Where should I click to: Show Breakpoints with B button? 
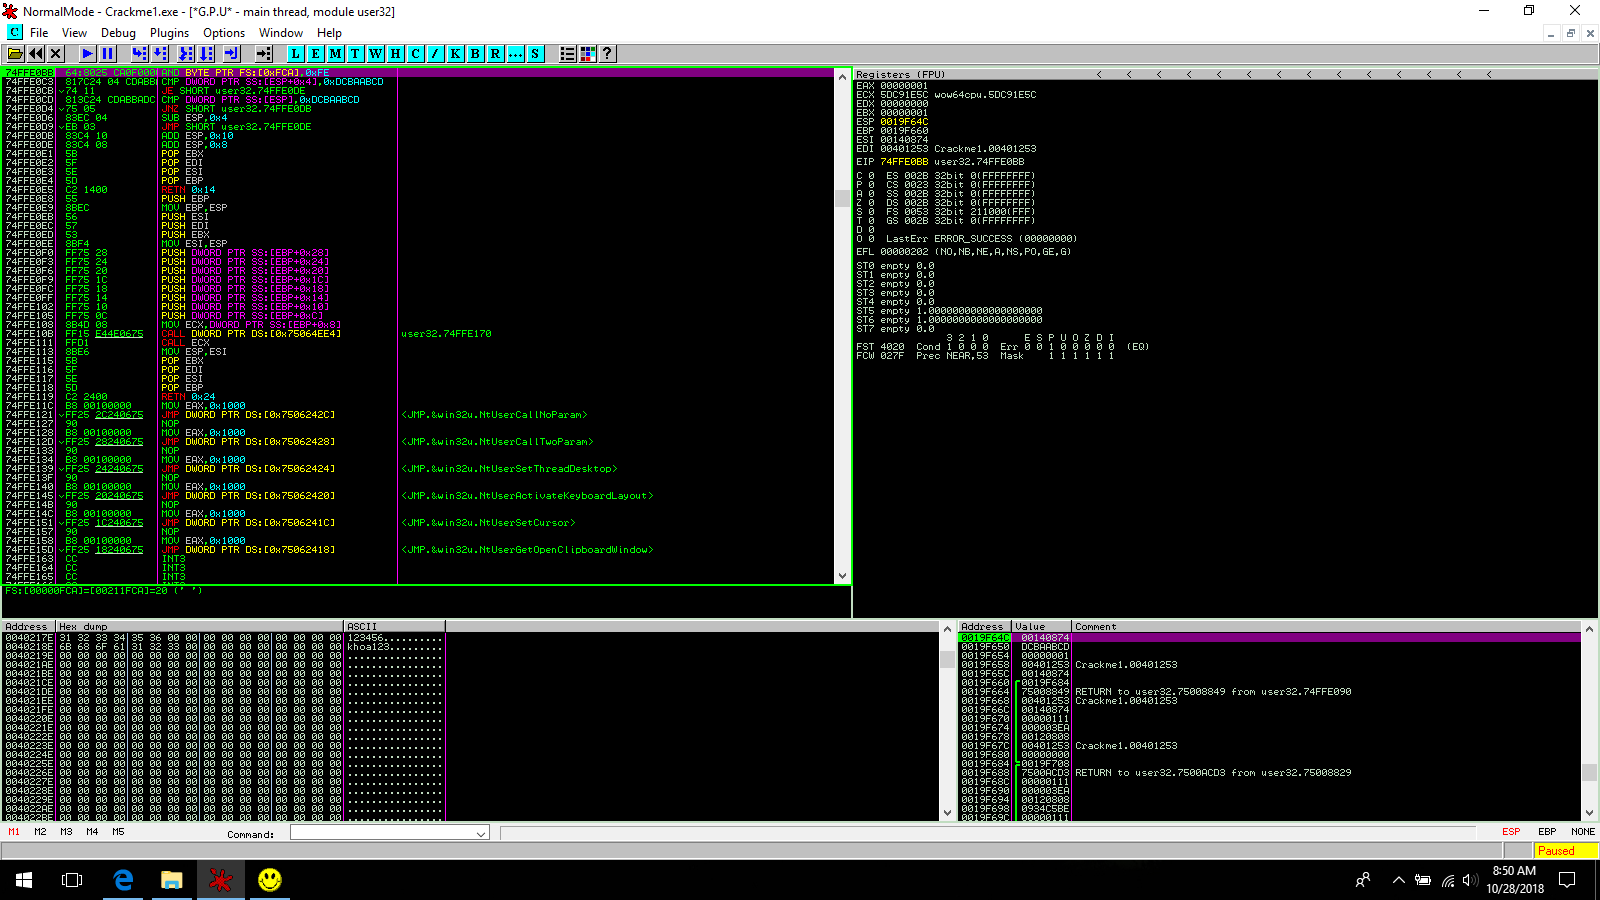tap(476, 54)
